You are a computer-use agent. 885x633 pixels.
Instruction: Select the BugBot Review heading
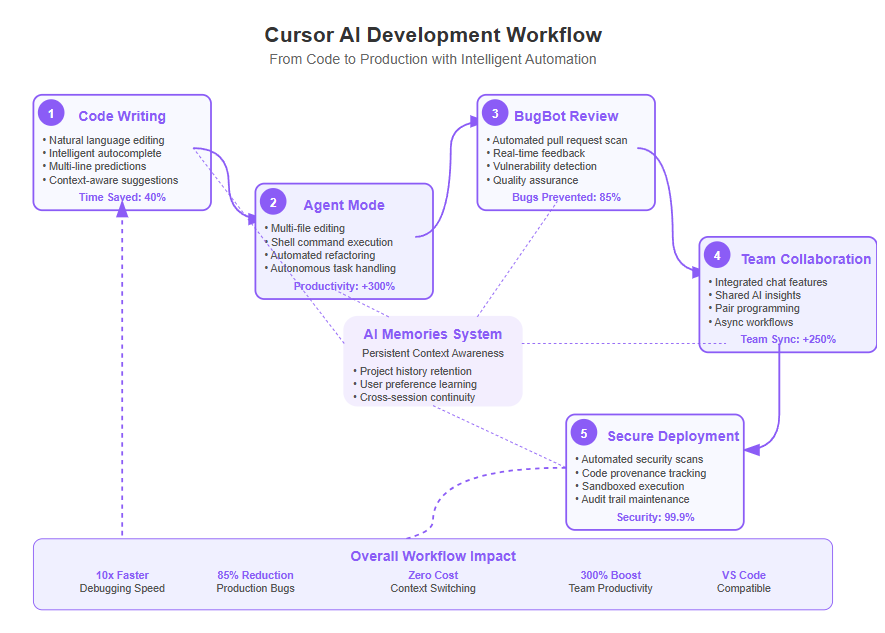pyautogui.click(x=566, y=116)
